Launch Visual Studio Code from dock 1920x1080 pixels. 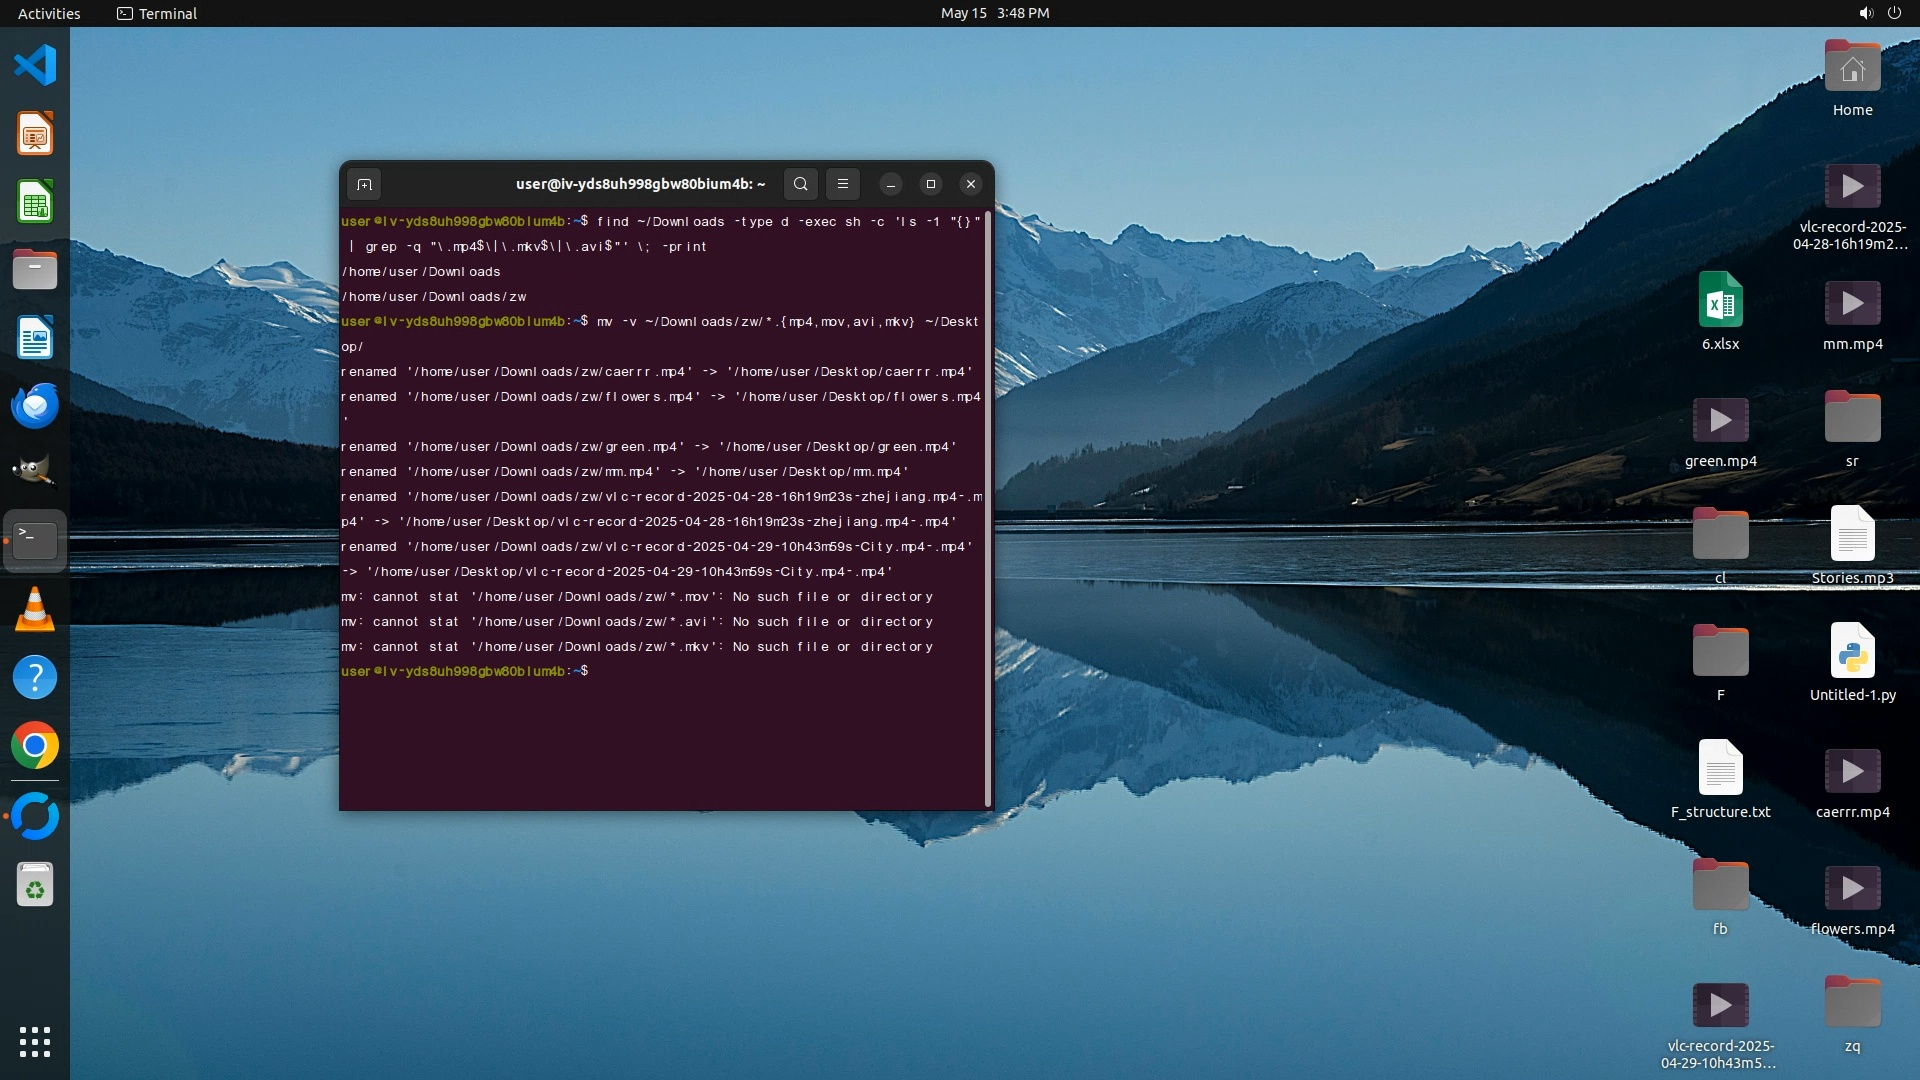35,66
